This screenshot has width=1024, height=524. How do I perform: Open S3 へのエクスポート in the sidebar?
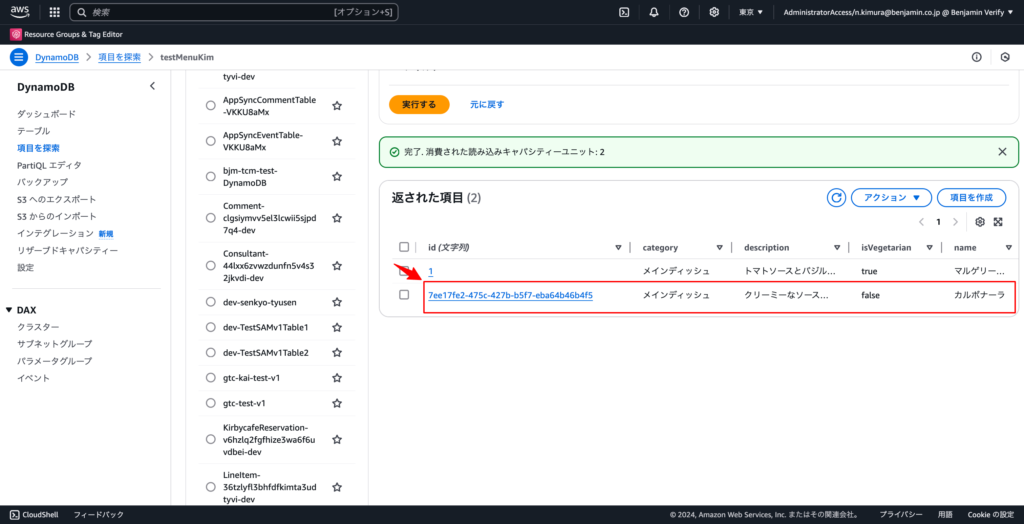pos(57,199)
